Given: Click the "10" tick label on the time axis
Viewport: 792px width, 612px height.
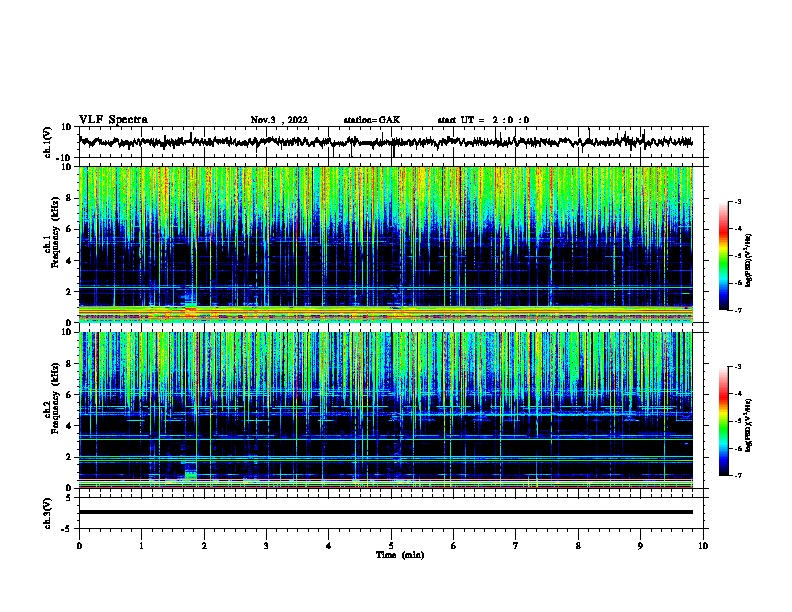Looking at the screenshot, I should click(703, 546).
